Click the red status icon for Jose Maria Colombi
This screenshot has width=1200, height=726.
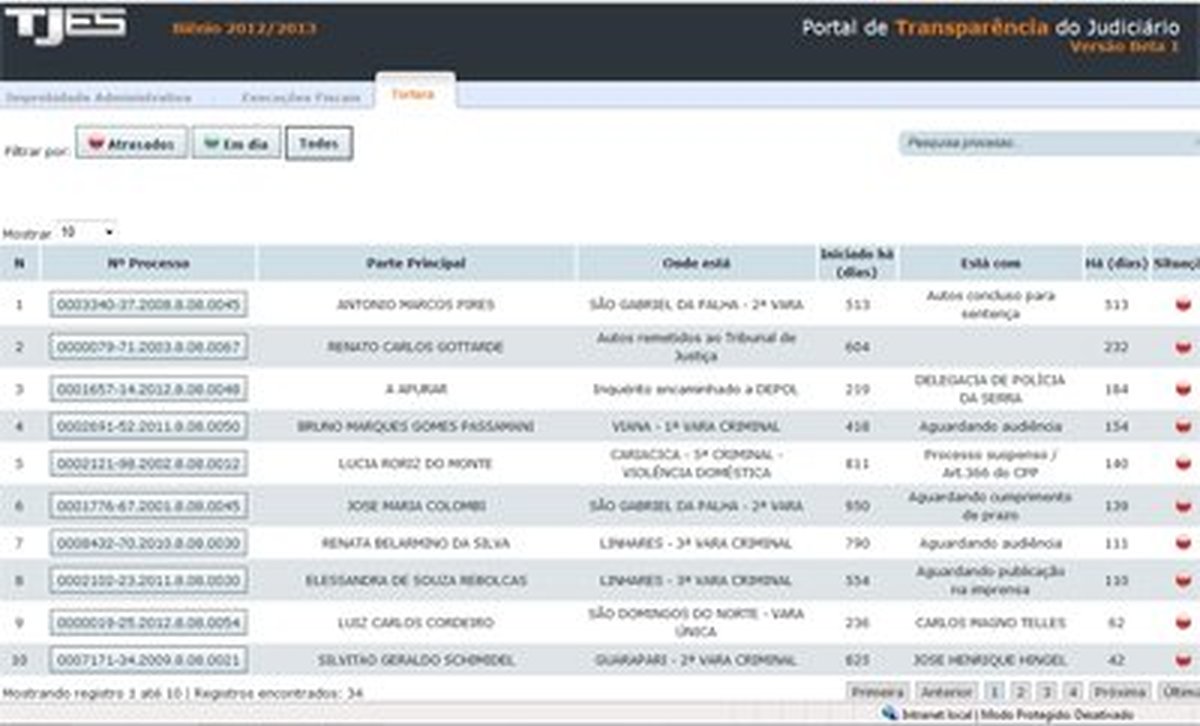1183,506
